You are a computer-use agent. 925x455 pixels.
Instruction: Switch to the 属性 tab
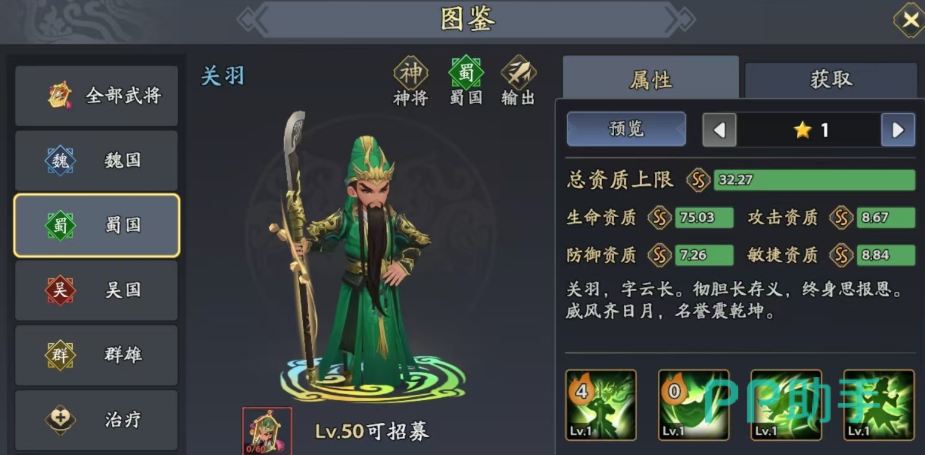[651, 78]
